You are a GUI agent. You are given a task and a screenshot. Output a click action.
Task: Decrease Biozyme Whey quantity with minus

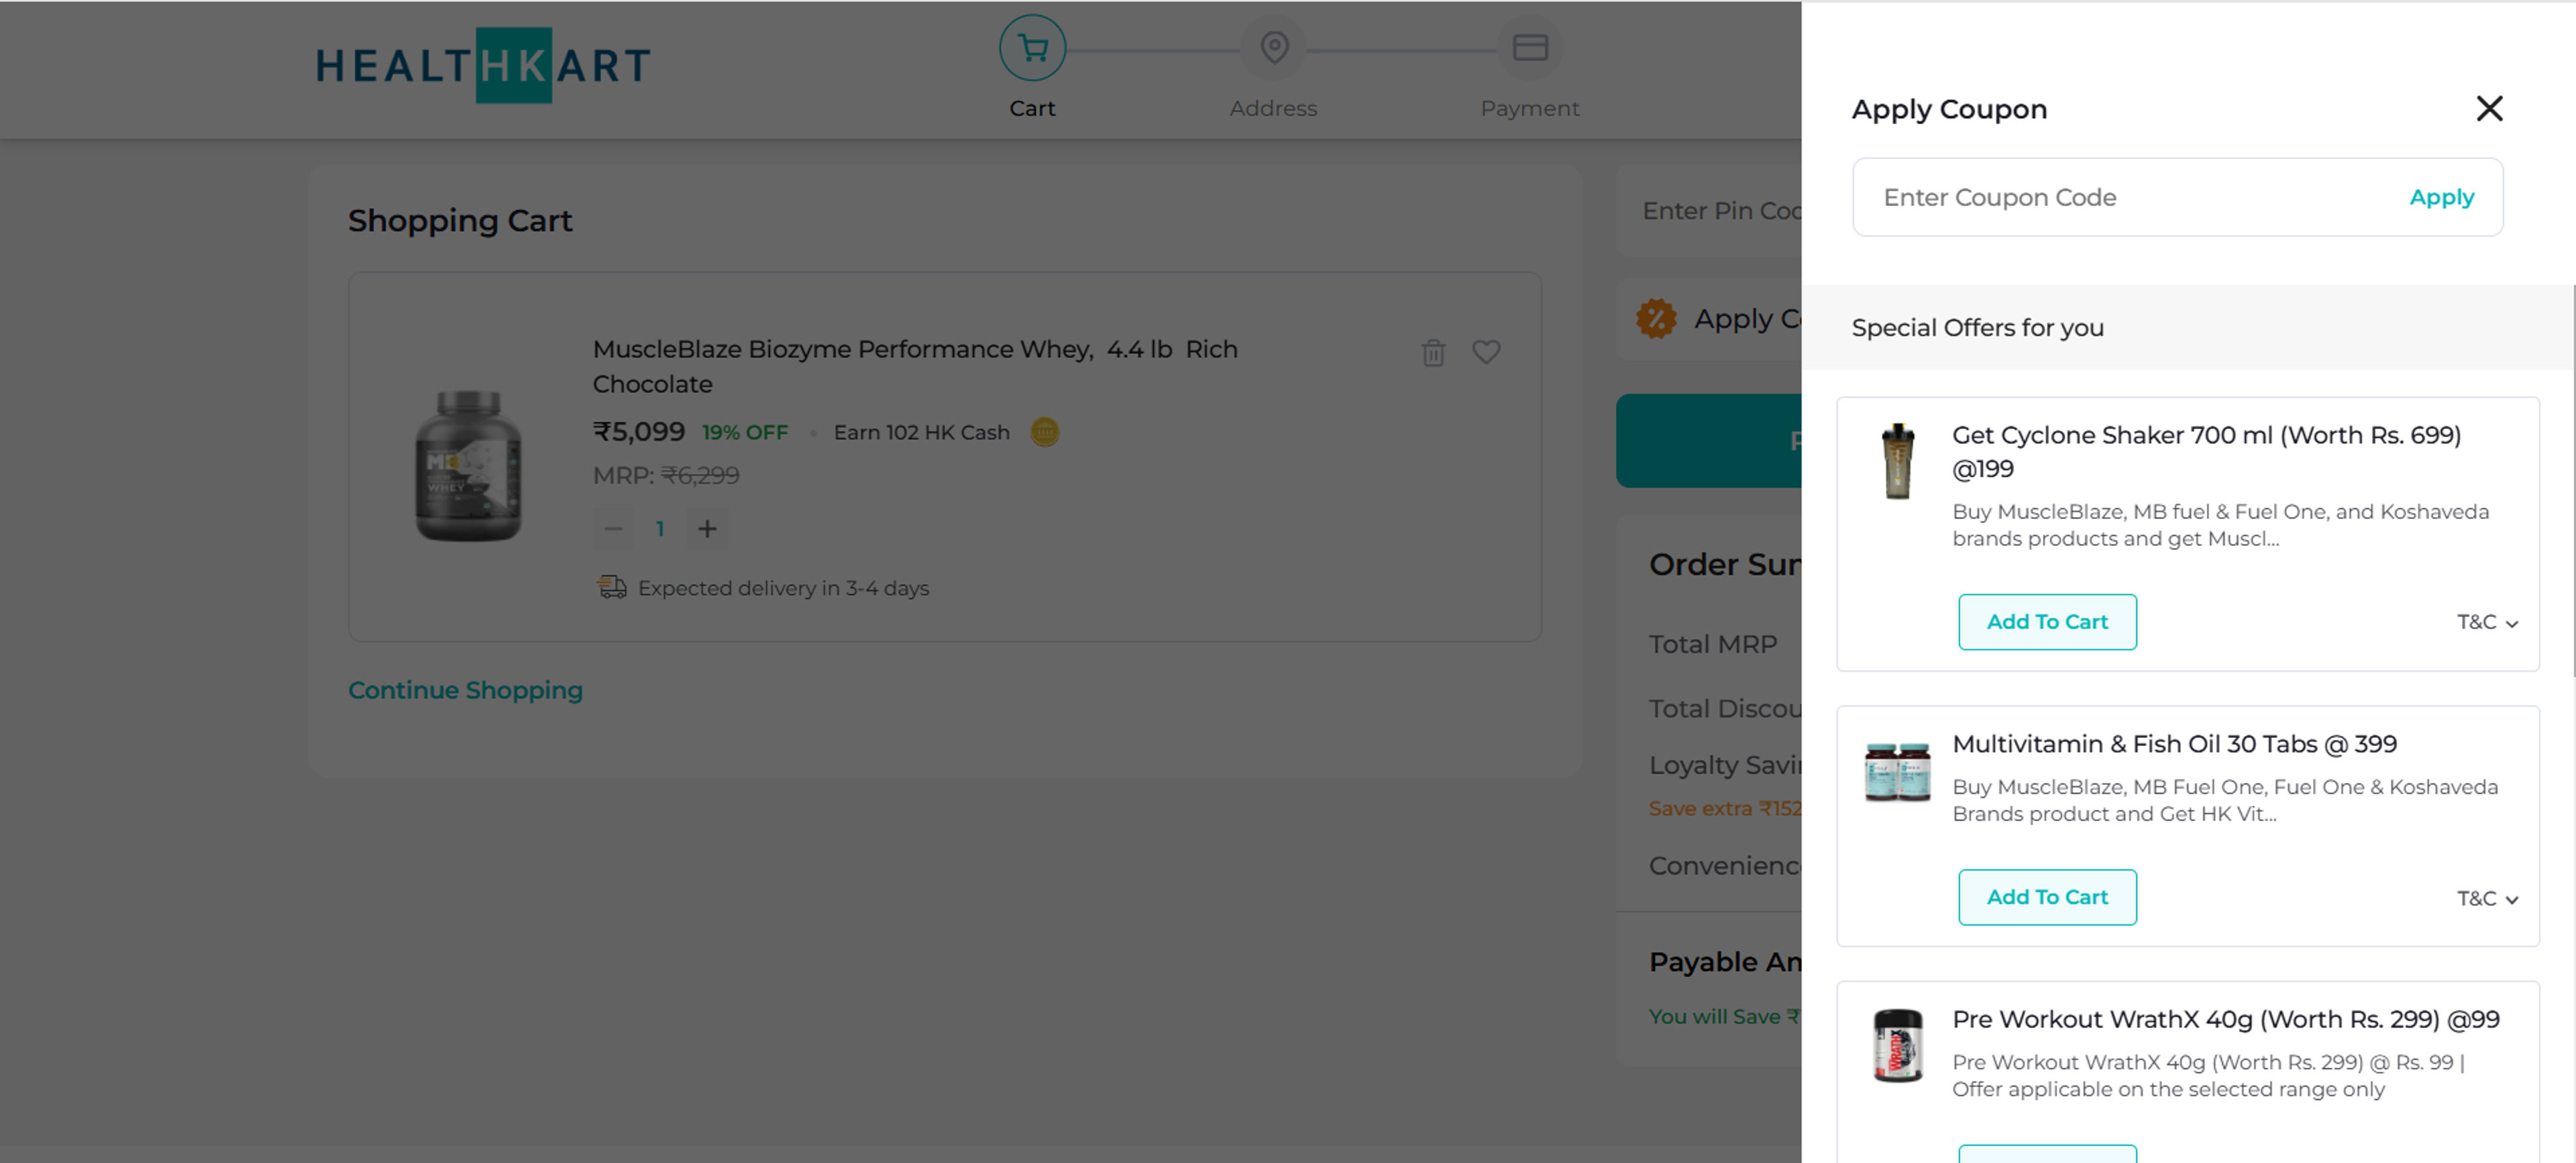click(x=613, y=528)
